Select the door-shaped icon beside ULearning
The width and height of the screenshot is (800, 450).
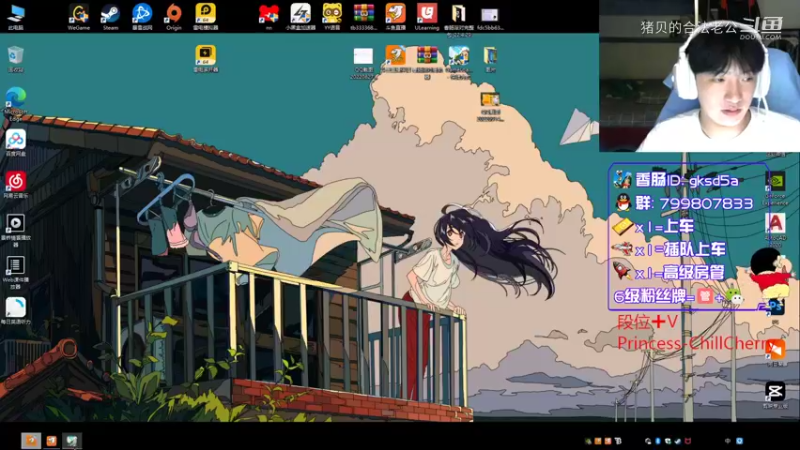coord(459,18)
